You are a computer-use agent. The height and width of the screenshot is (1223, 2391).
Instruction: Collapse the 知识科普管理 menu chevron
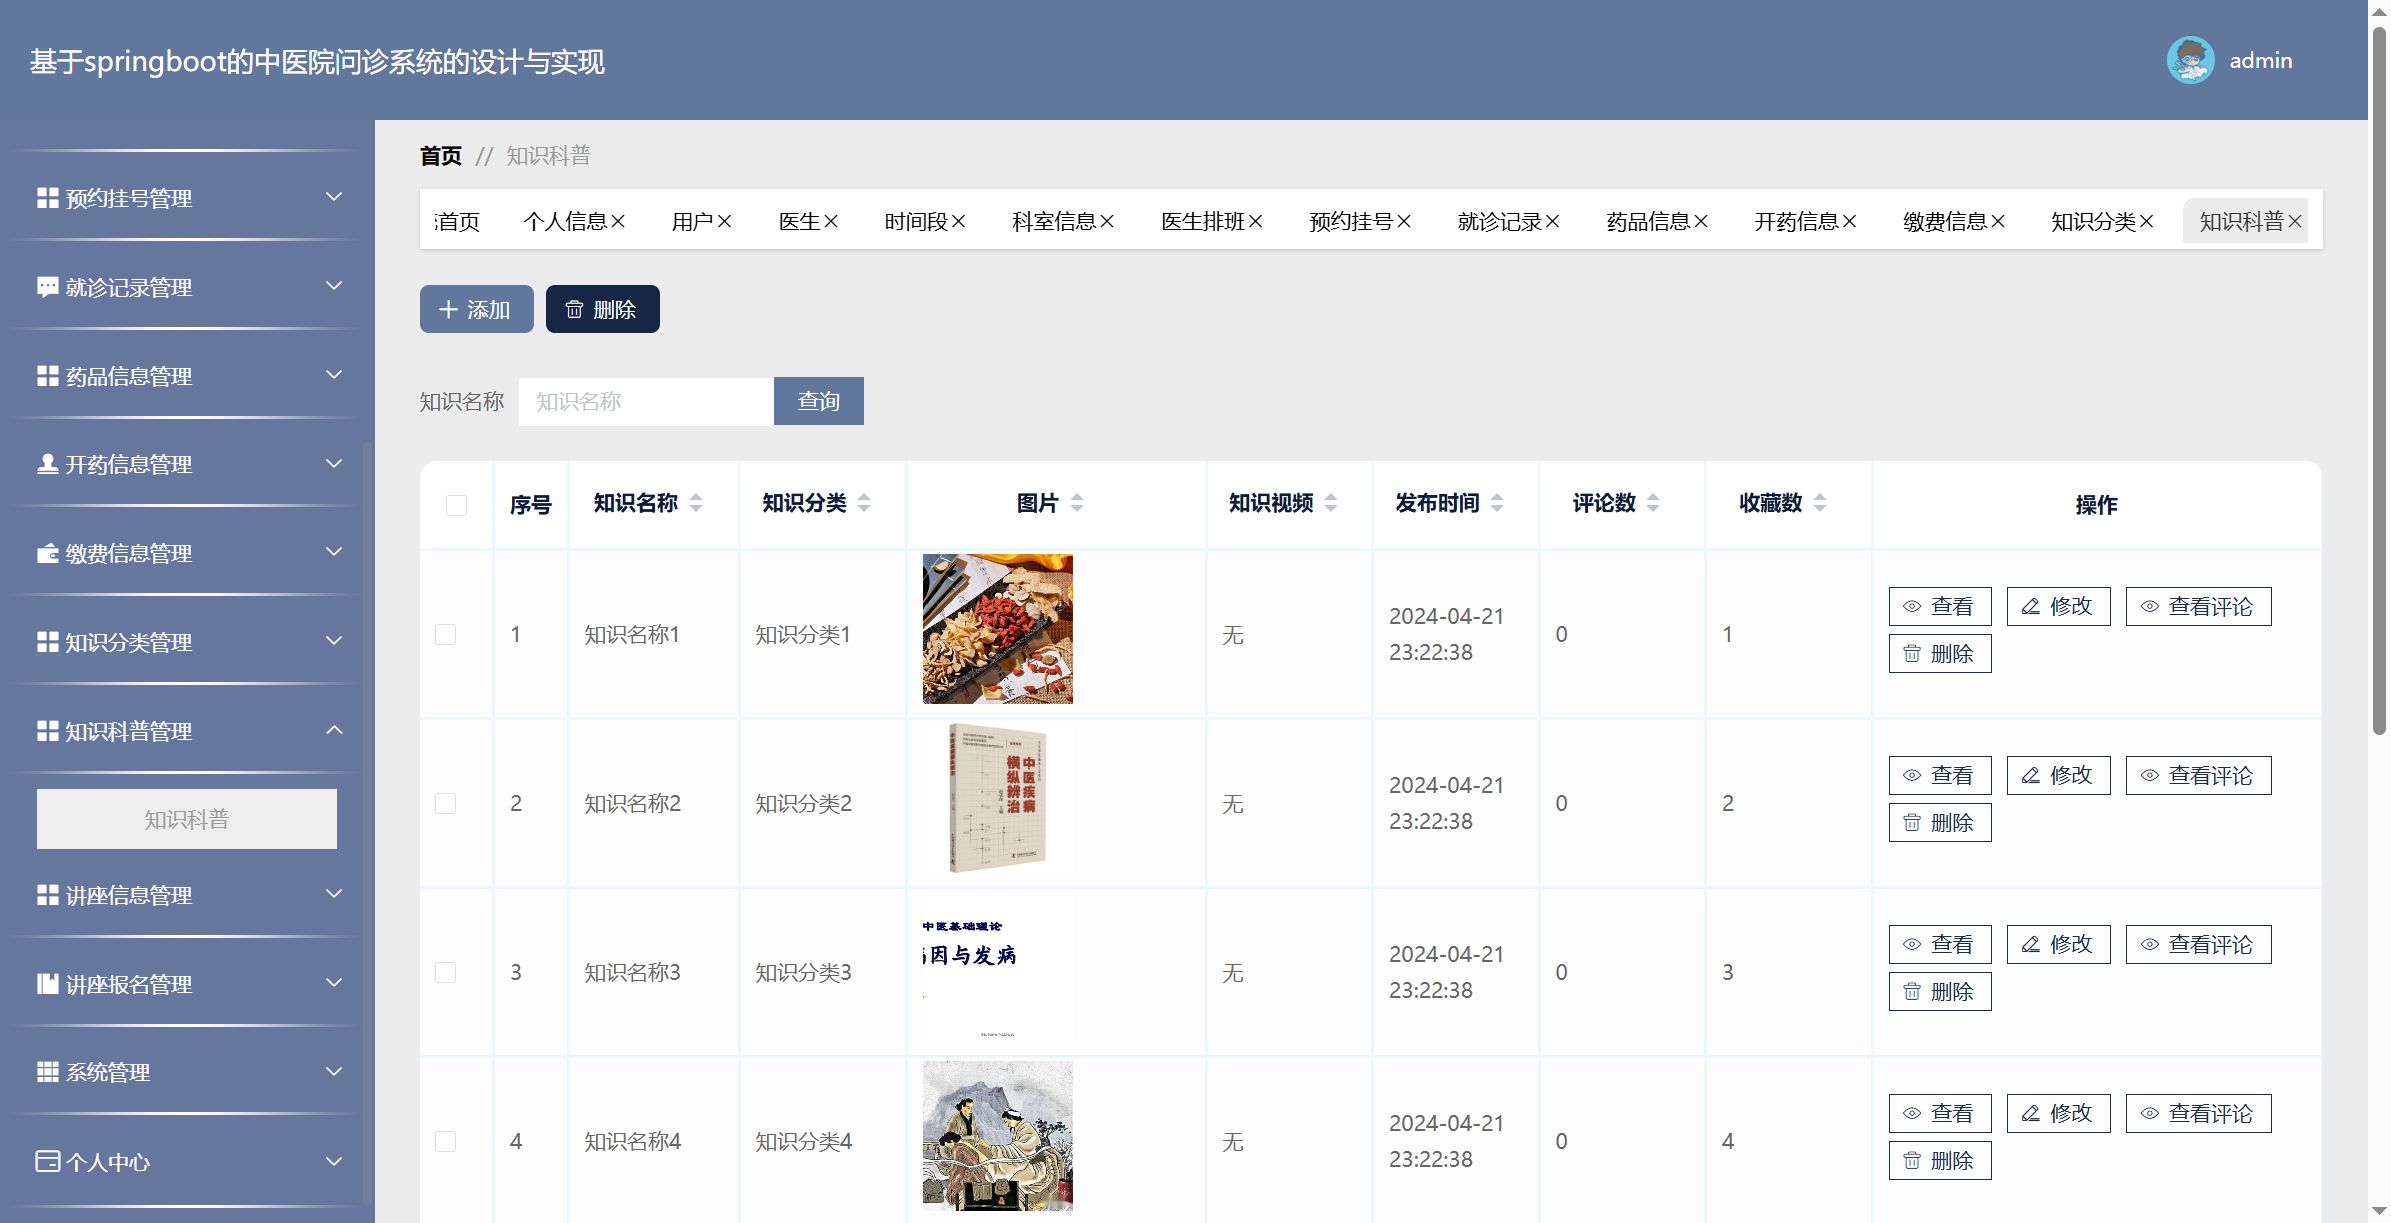tap(335, 730)
